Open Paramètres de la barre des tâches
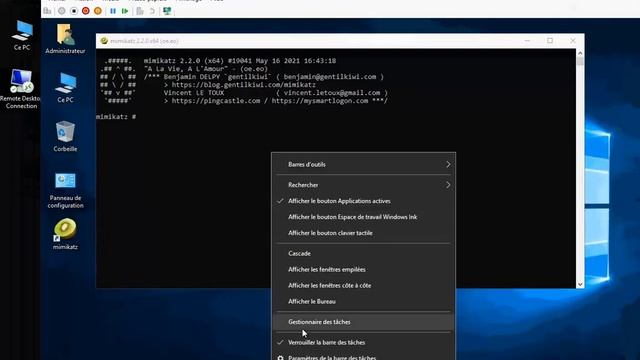This screenshot has height=360, width=640. [x=364, y=356]
